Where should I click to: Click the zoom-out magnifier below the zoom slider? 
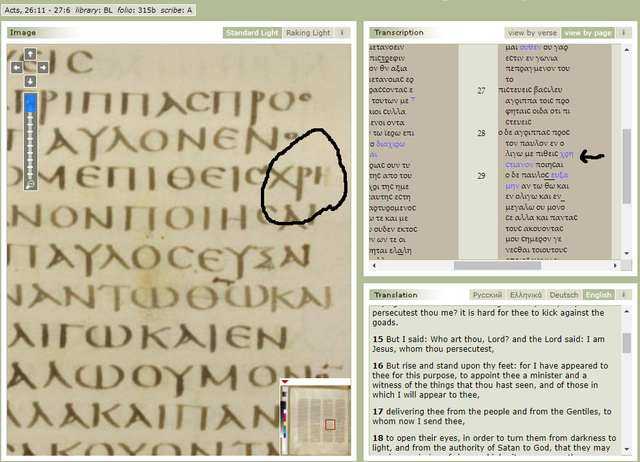(30, 184)
